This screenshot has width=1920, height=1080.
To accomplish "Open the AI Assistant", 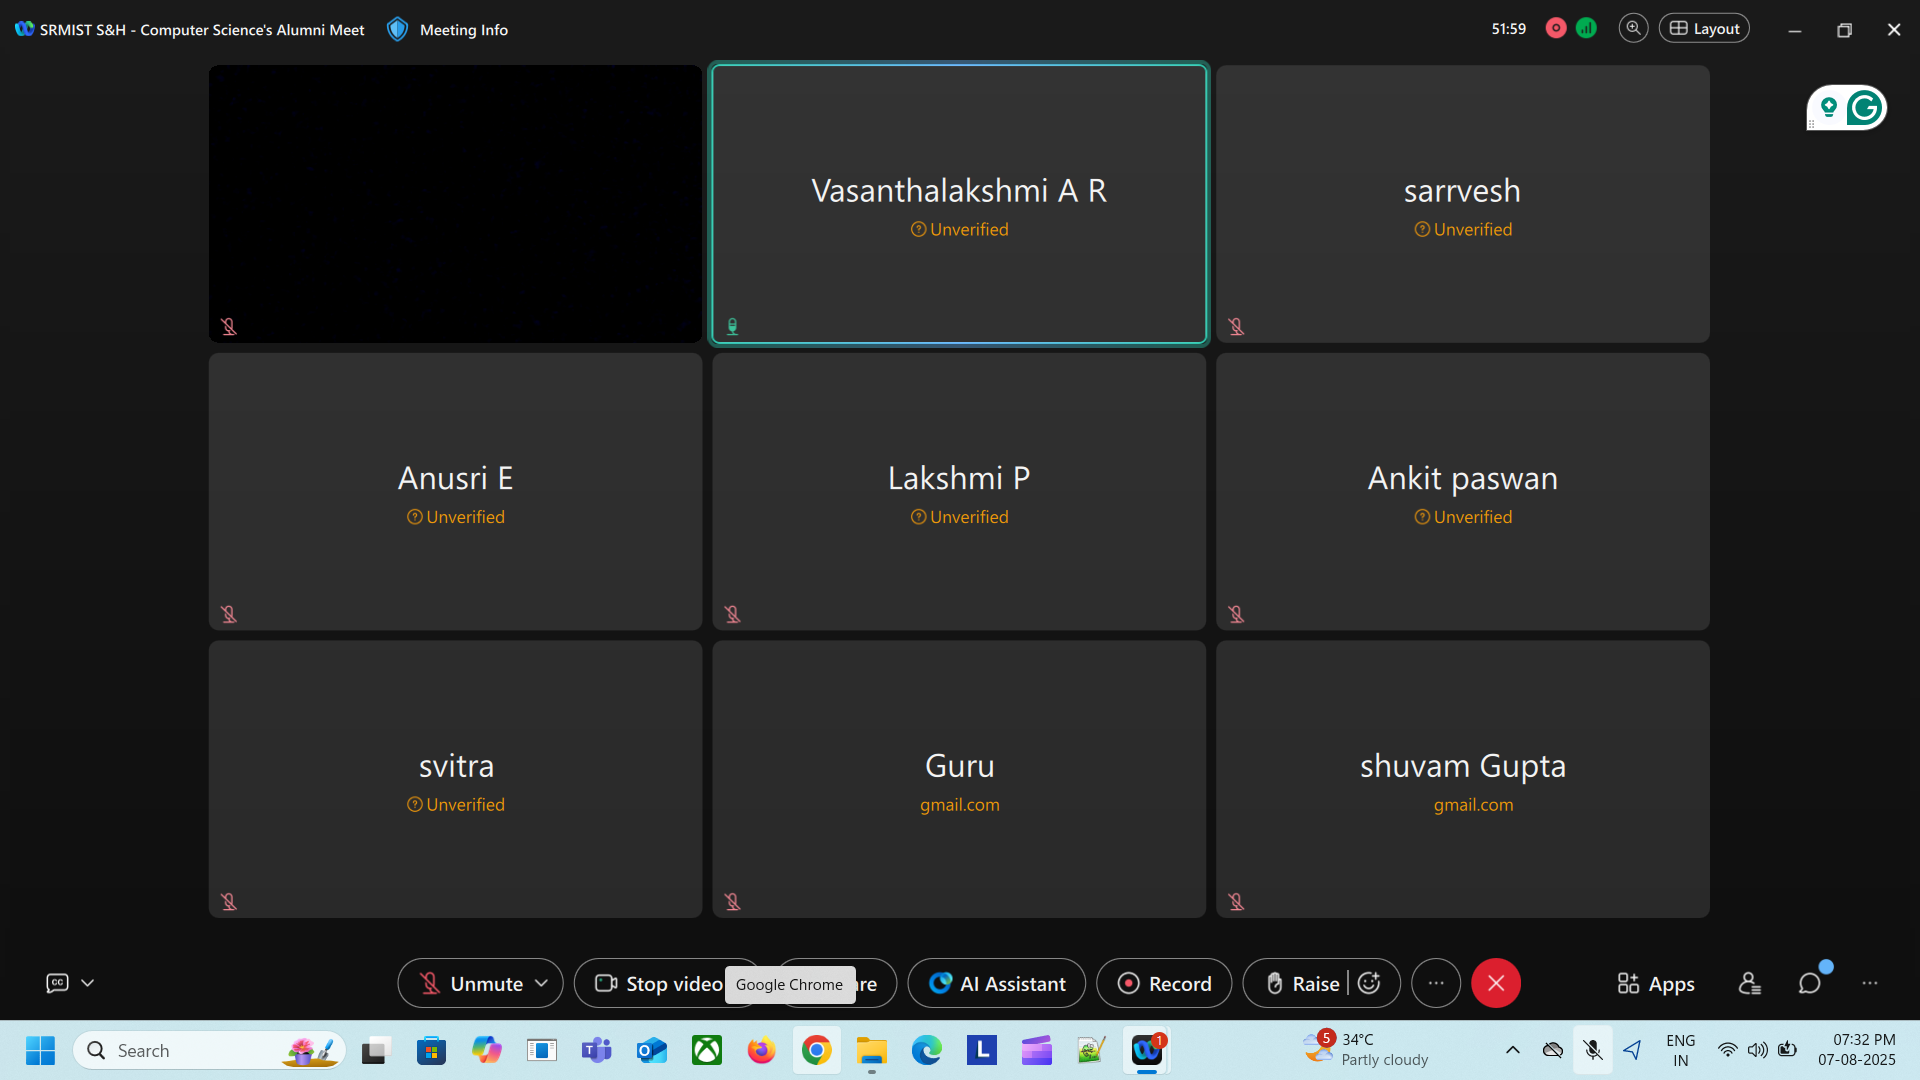I will [x=997, y=984].
